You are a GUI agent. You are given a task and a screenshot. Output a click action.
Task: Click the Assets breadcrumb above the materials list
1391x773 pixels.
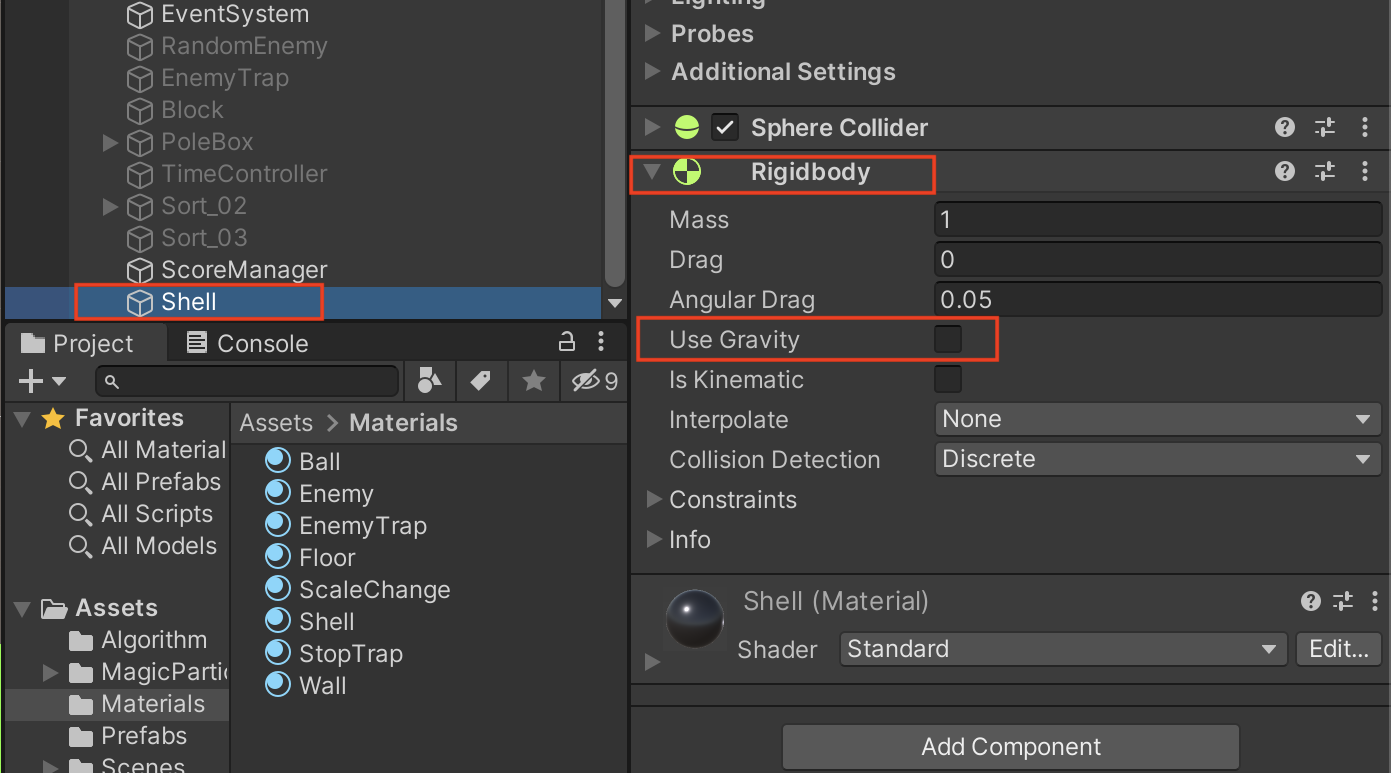pyautogui.click(x=276, y=422)
